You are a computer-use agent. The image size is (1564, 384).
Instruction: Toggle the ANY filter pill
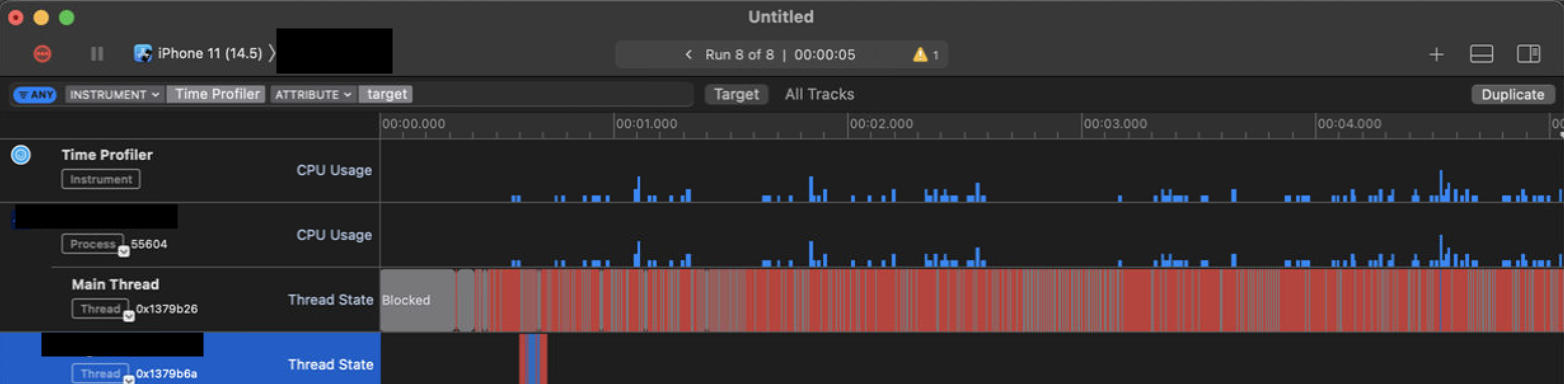[x=35, y=95]
